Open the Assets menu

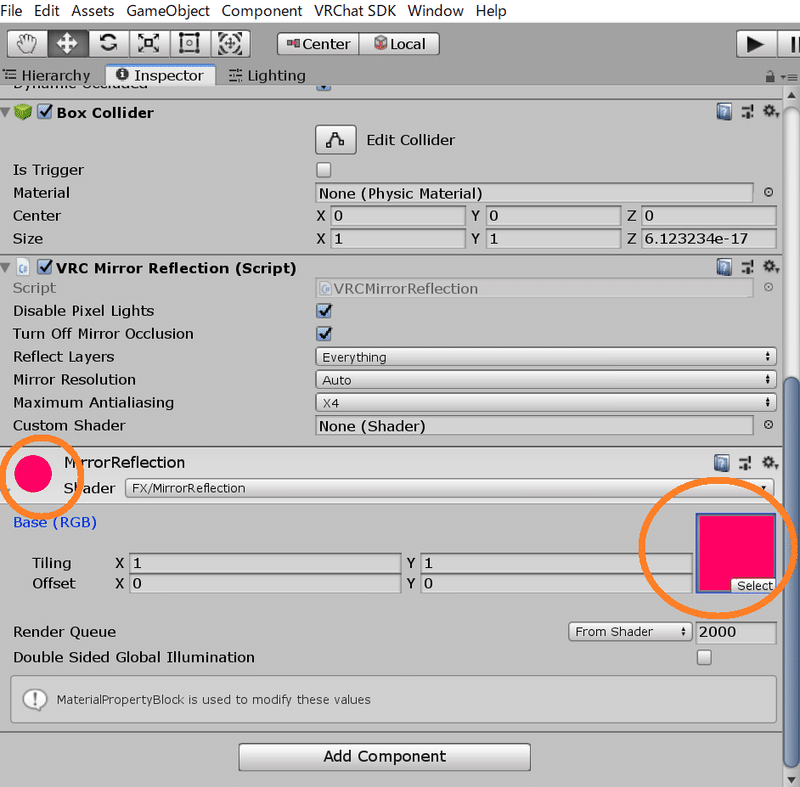(x=92, y=11)
